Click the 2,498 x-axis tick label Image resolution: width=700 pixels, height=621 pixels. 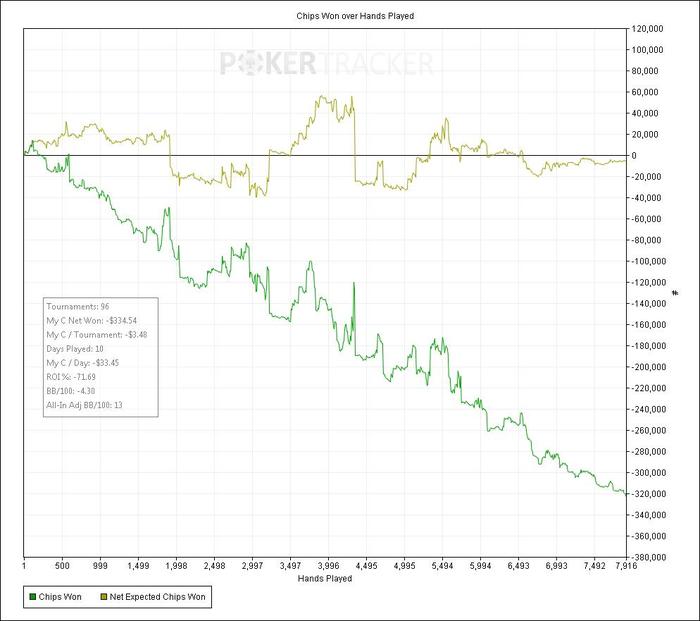pyautogui.click(x=214, y=566)
